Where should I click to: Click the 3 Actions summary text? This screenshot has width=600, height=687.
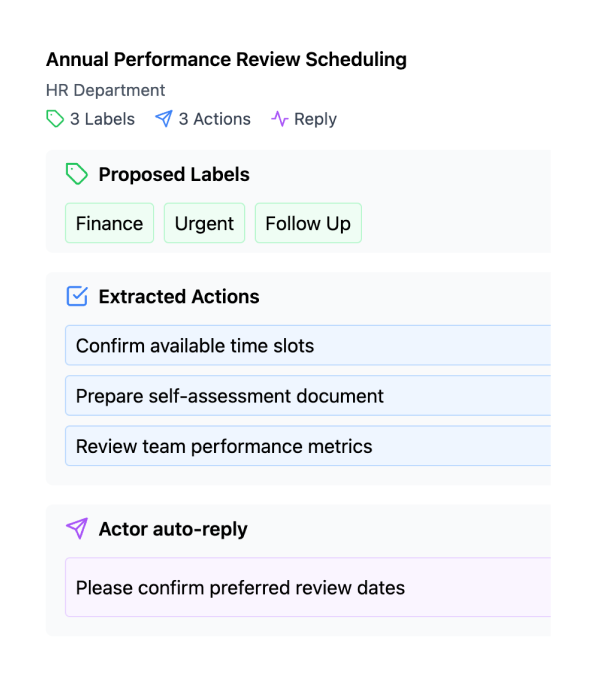(x=214, y=119)
